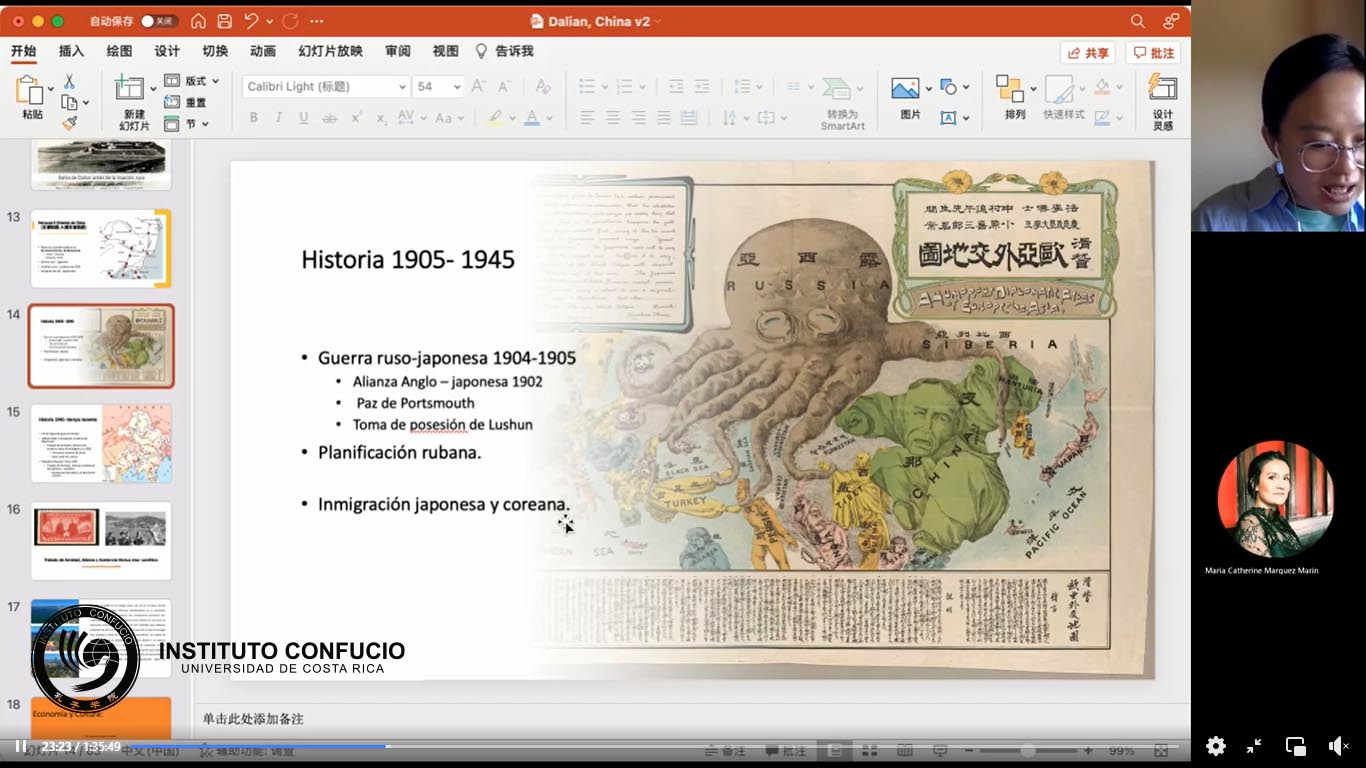1366x768 pixels.
Task: Switch to the 插入 tab
Action: (71, 51)
